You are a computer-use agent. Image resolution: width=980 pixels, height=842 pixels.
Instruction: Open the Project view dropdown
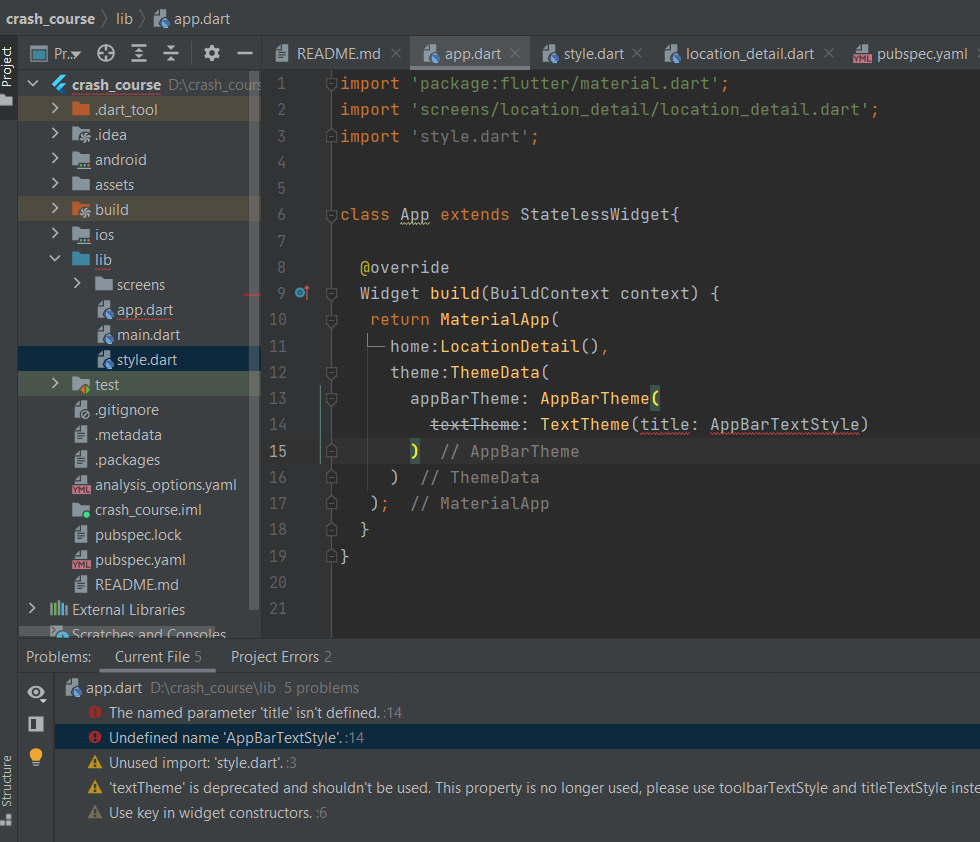point(64,54)
